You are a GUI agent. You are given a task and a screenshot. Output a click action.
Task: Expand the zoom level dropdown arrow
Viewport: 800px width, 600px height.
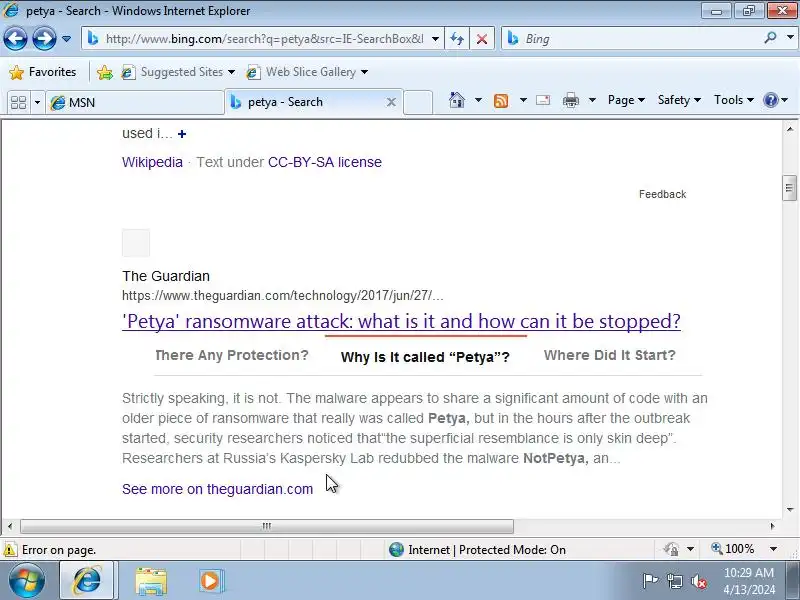coord(773,549)
